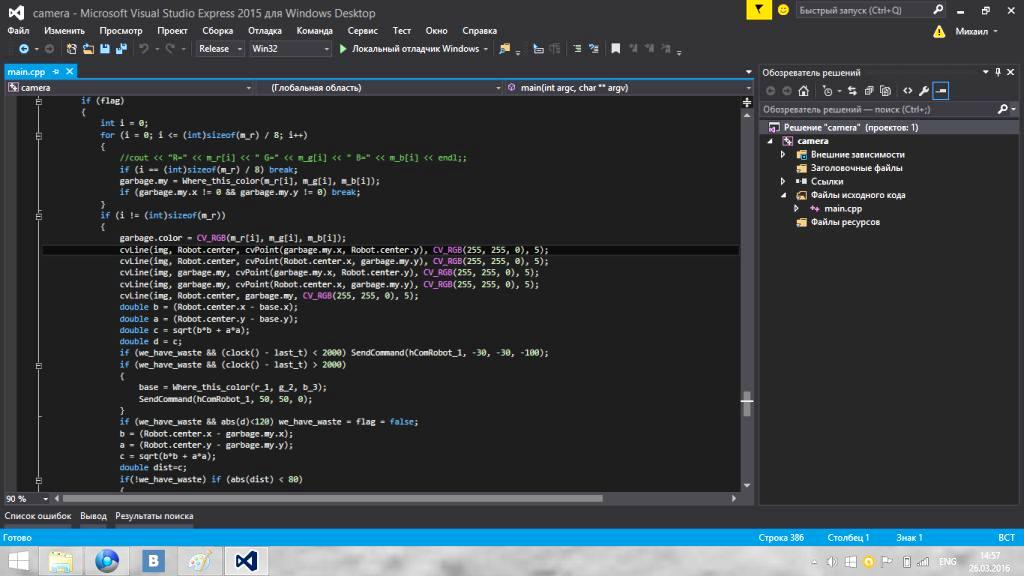
Task: Toggle the preview selected items button
Action: tap(941, 91)
